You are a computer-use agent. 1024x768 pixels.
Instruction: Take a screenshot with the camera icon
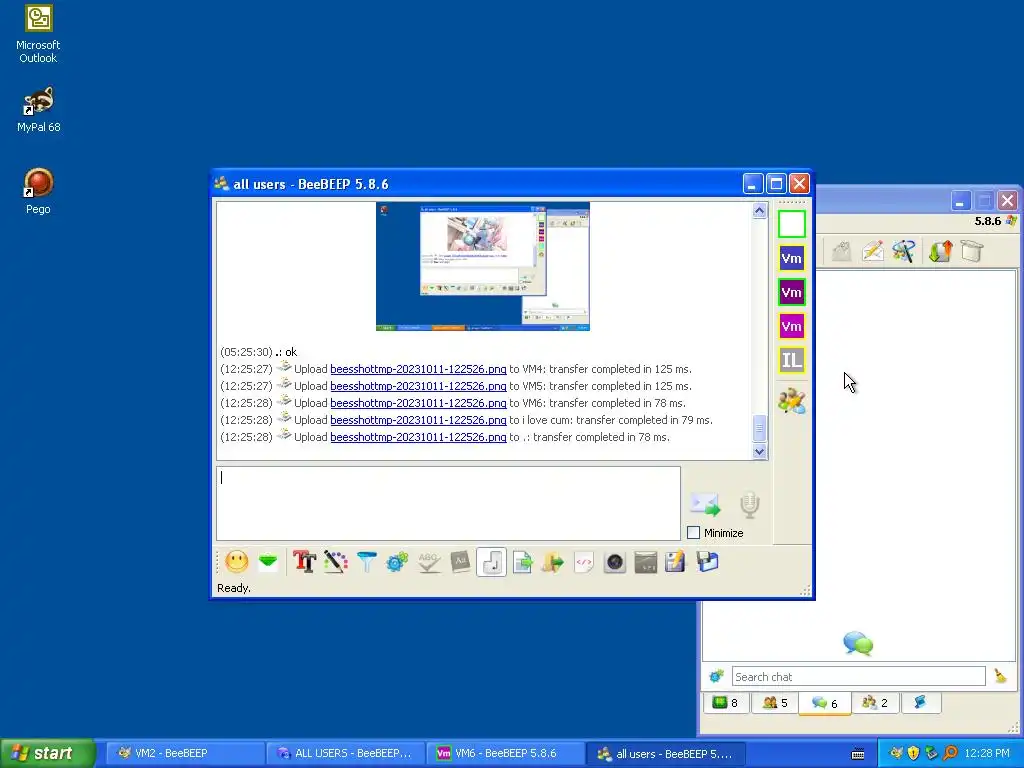tap(615, 562)
